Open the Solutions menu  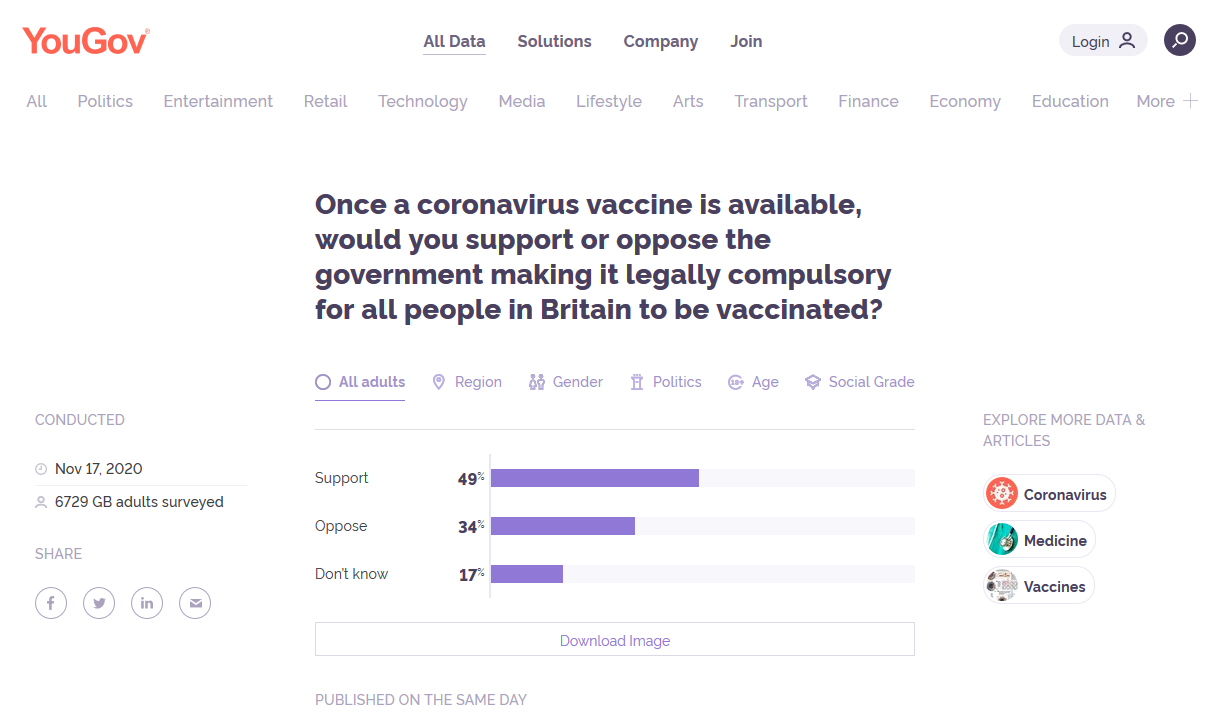554,41
